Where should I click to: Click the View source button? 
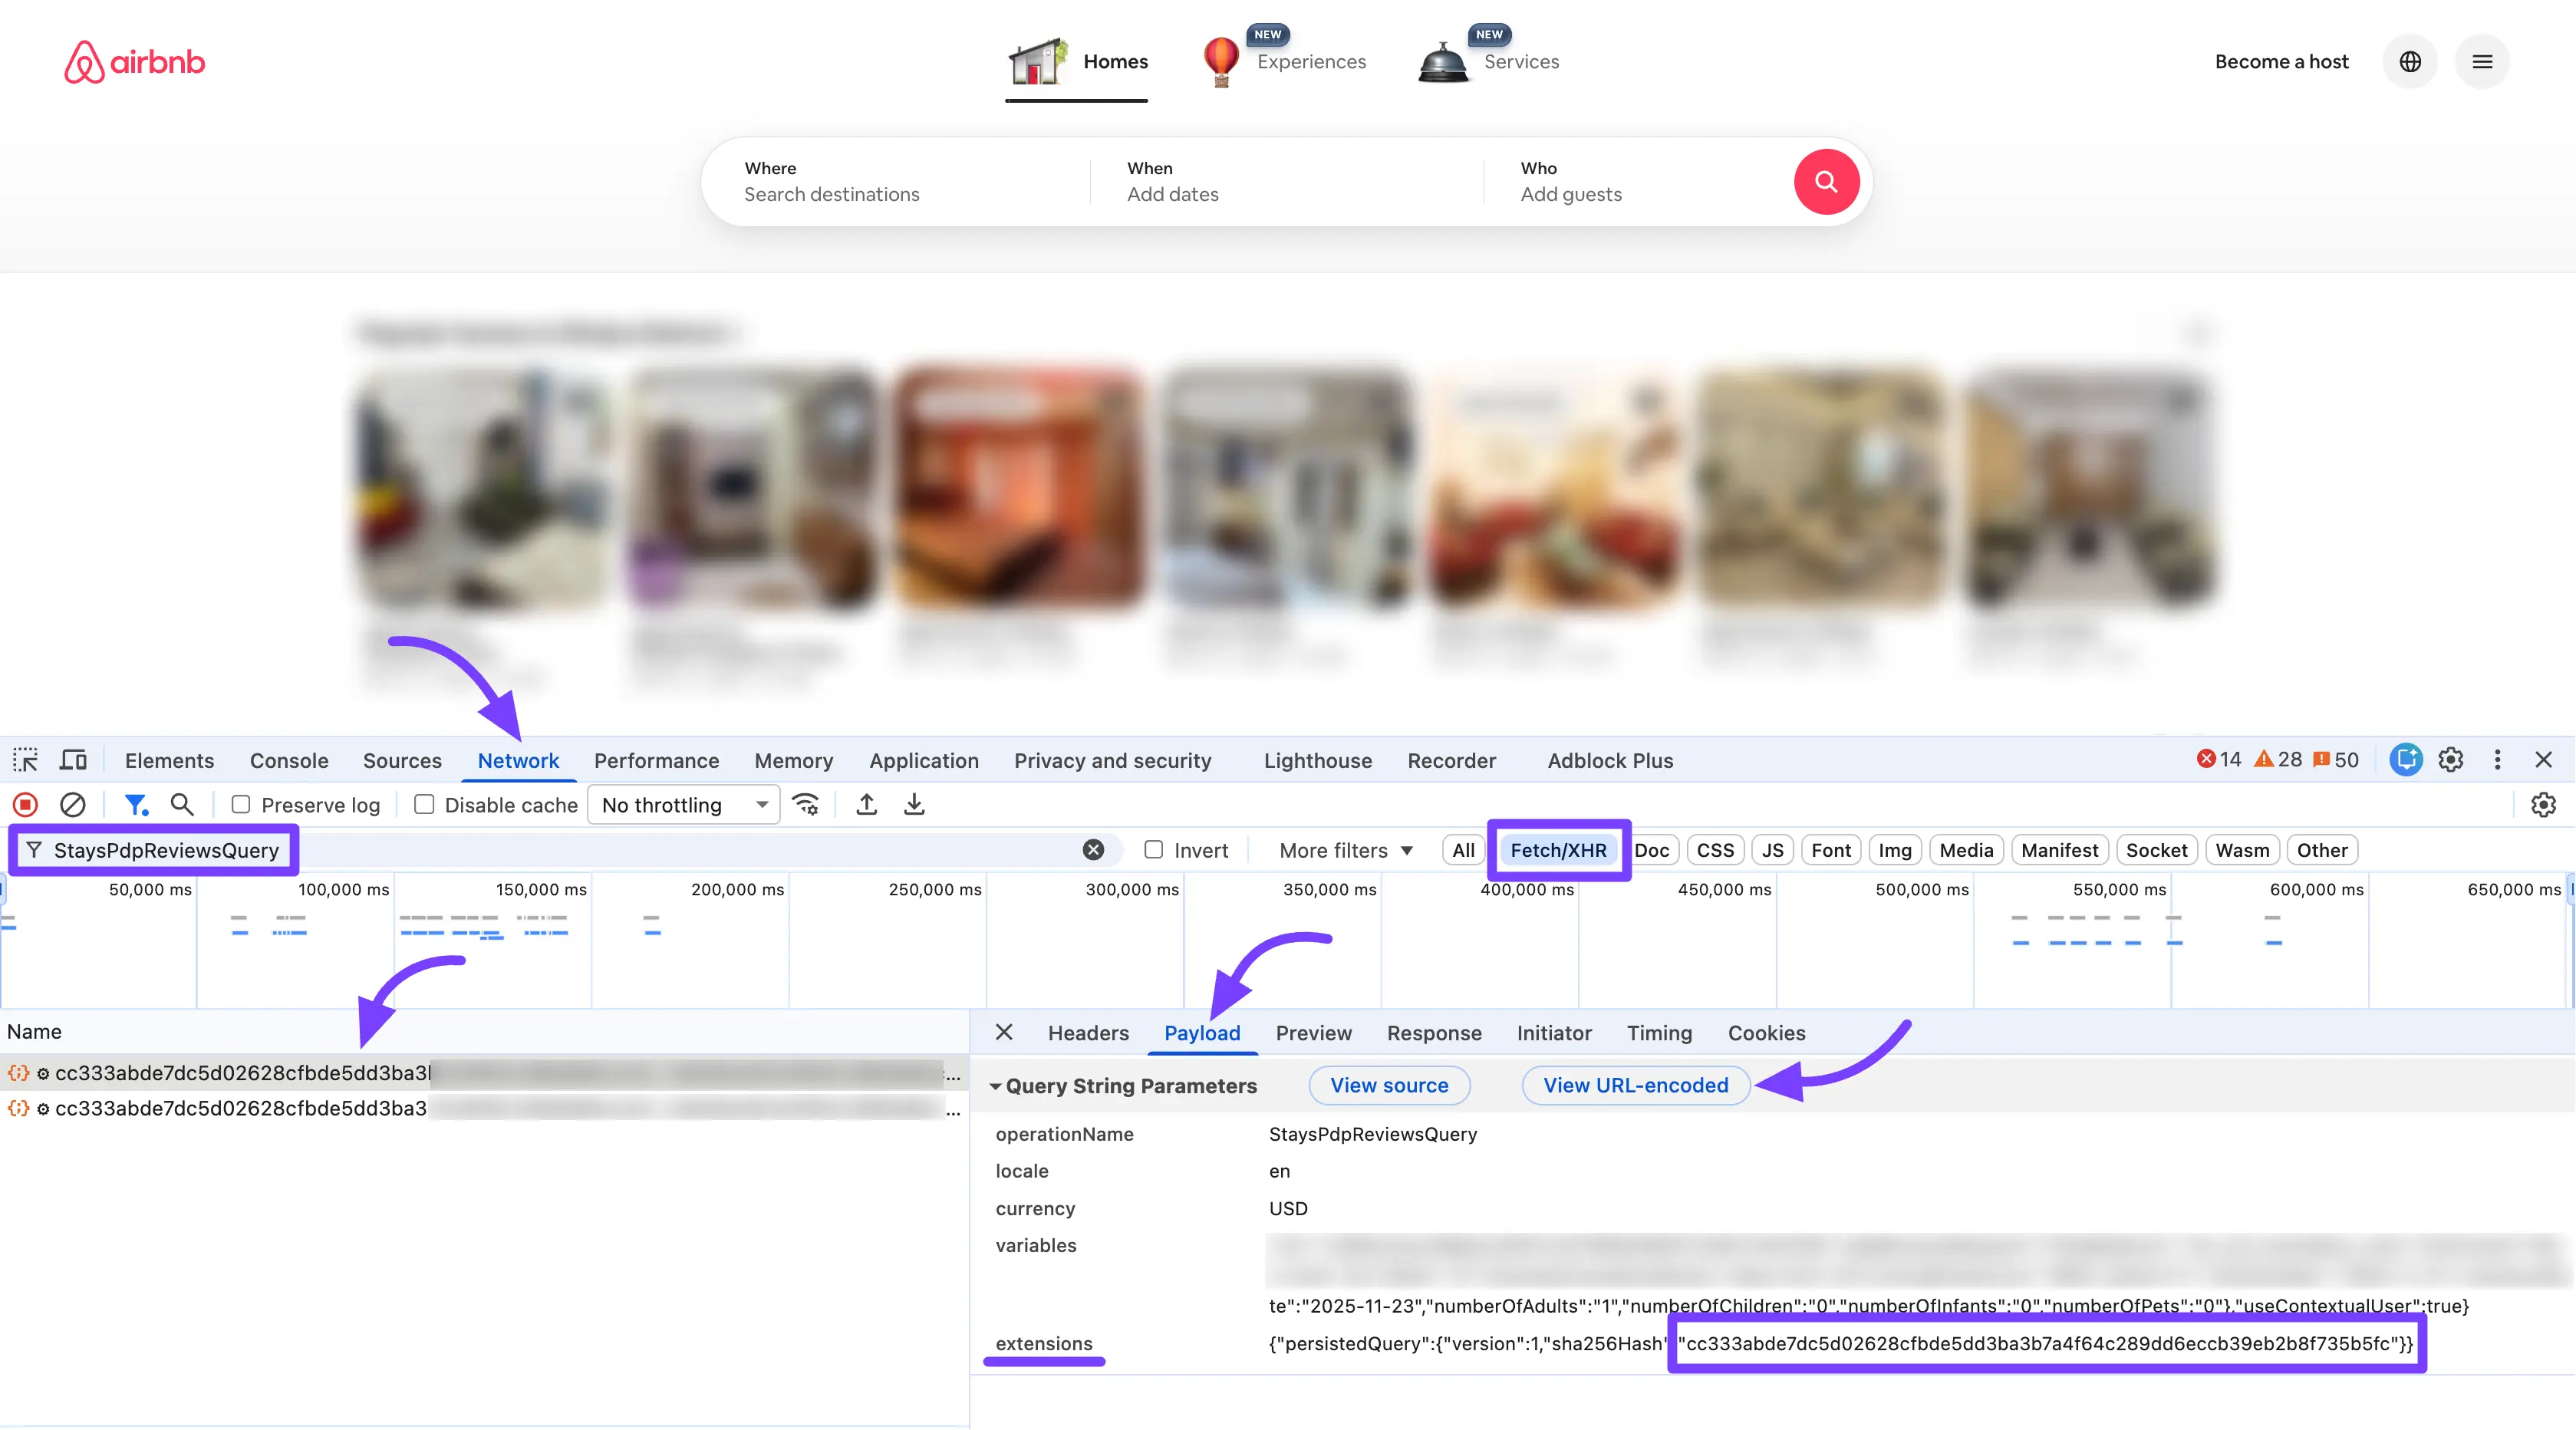tap(1389, 1085)
